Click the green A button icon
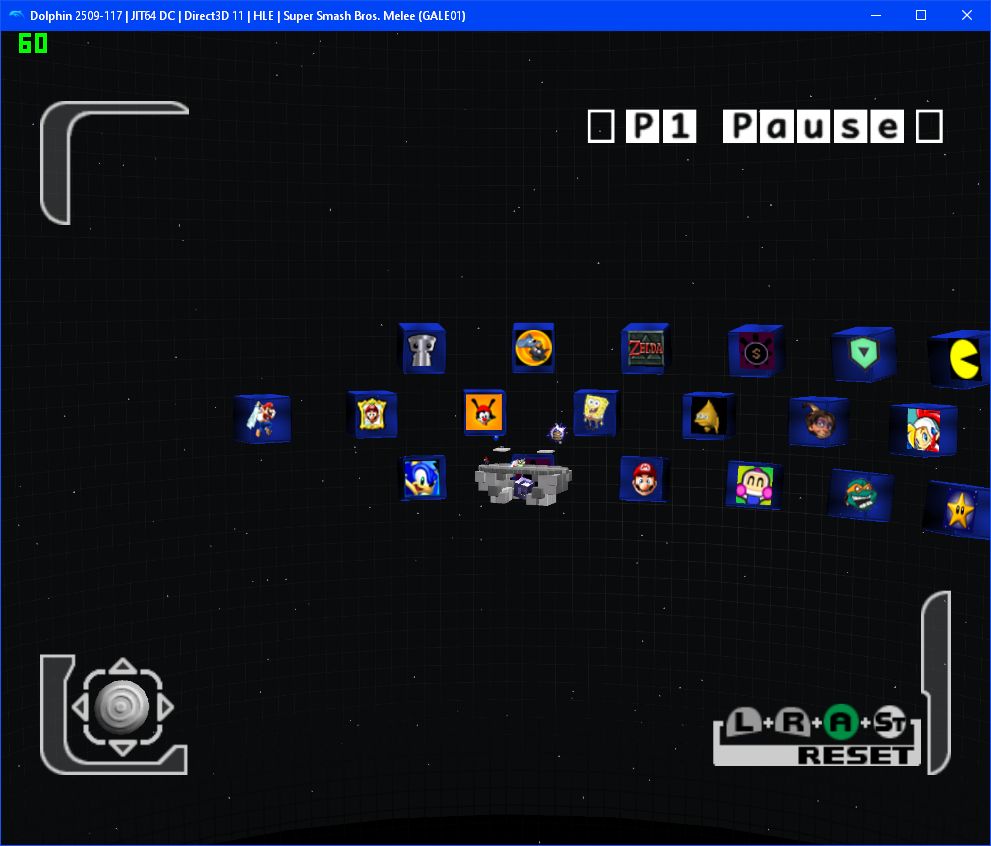Image resolution: width=991 pixels, height=846 pixels. click(x=841, y=722)
